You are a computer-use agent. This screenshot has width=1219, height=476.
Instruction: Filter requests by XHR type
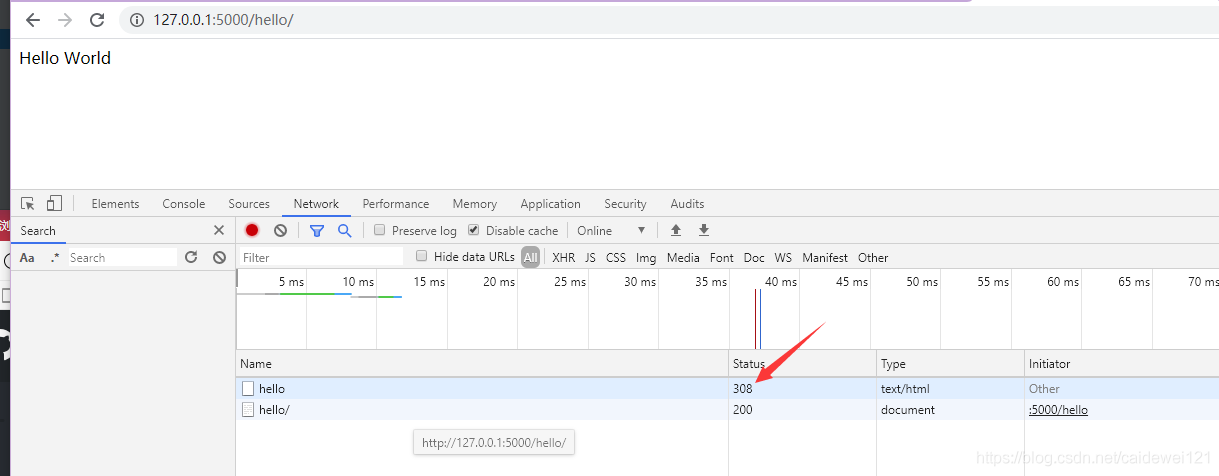click(x=563, y=258)
